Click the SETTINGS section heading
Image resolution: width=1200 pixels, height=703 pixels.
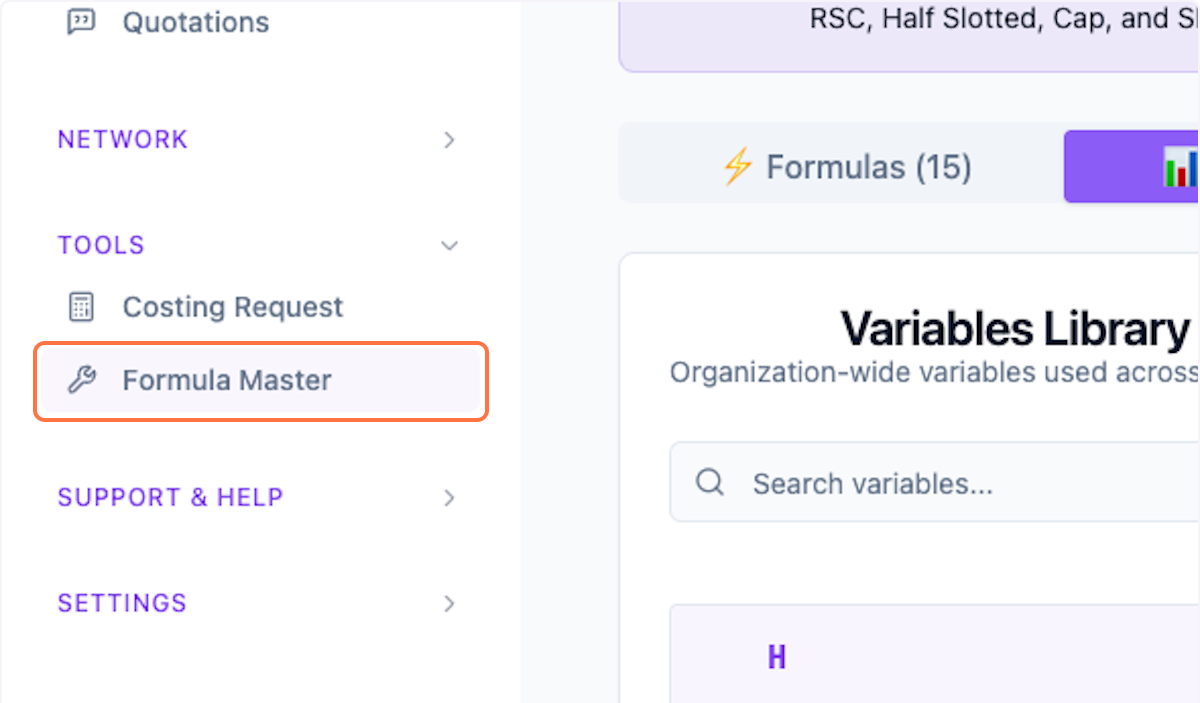click(122, 603)
